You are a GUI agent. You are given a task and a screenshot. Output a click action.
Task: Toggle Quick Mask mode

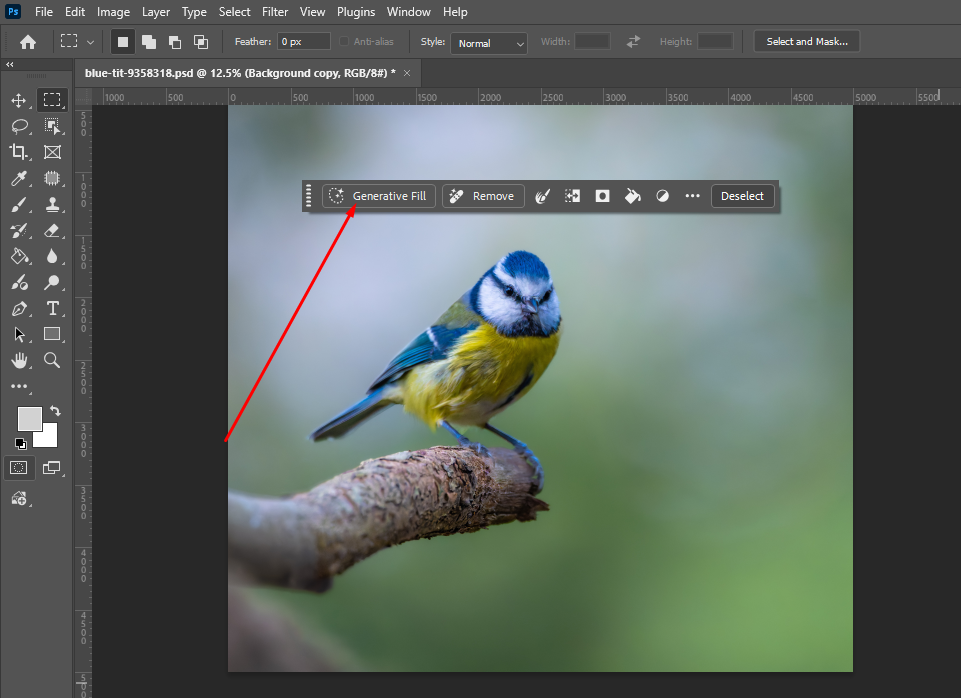18,467
